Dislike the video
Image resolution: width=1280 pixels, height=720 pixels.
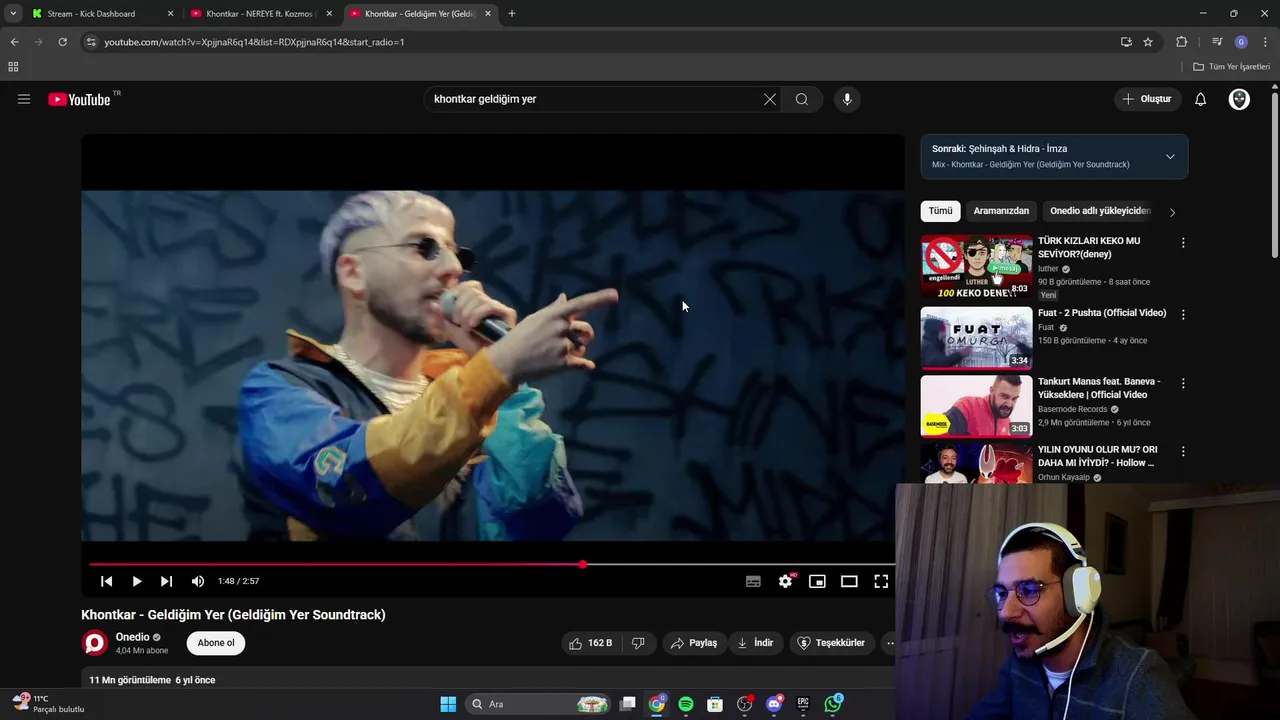pos(638,643)
